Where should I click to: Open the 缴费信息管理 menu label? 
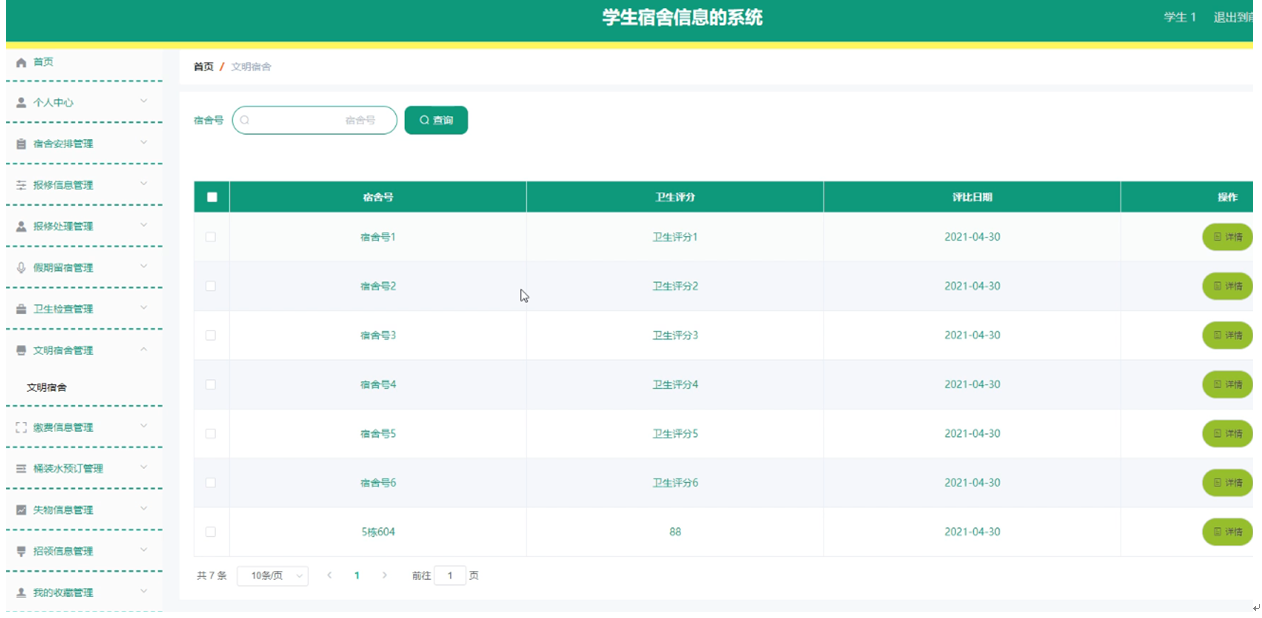tap(63, 427)
